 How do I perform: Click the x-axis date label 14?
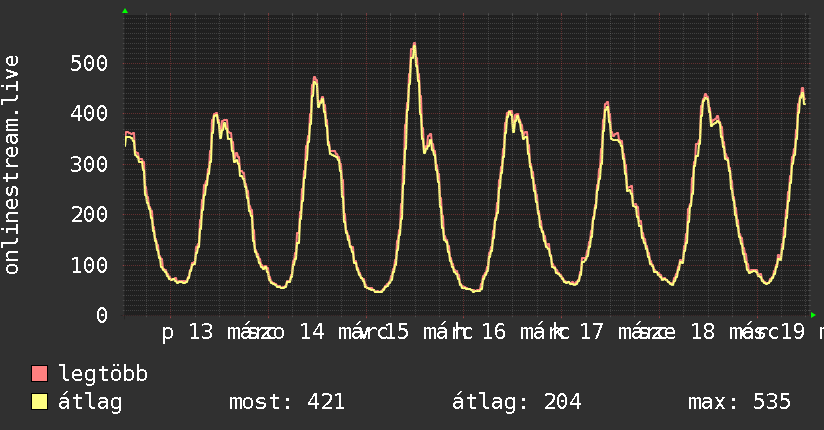312,332
